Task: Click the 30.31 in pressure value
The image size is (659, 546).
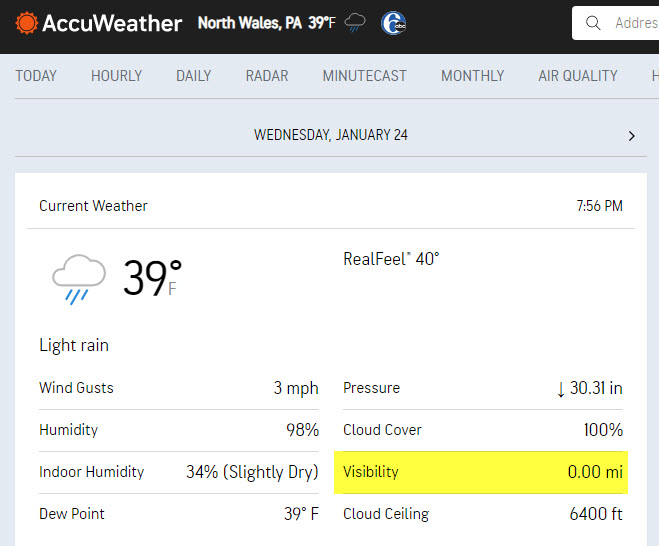Action: (x=596, y=388)
